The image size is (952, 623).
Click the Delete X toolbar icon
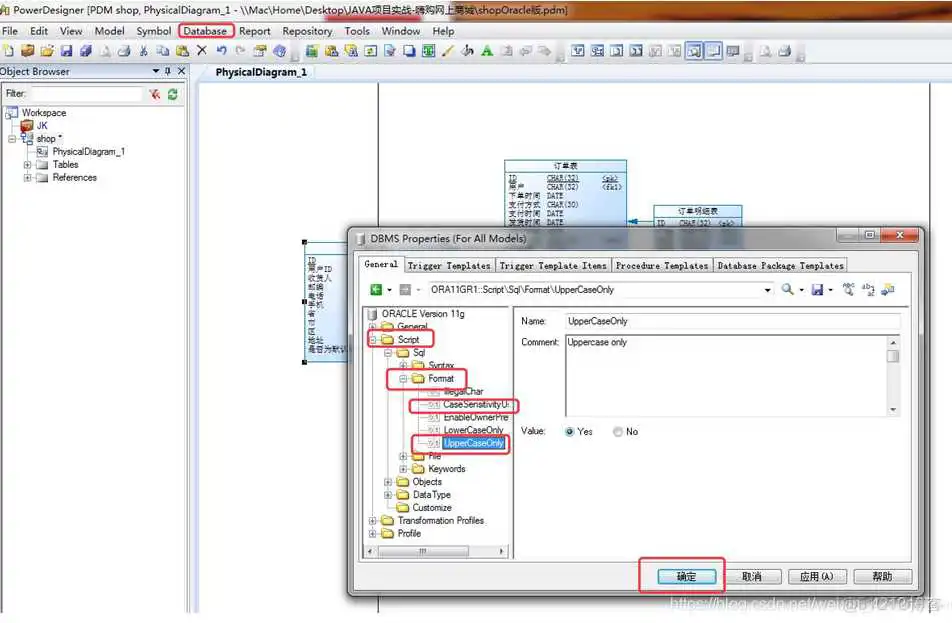point(202,50)
